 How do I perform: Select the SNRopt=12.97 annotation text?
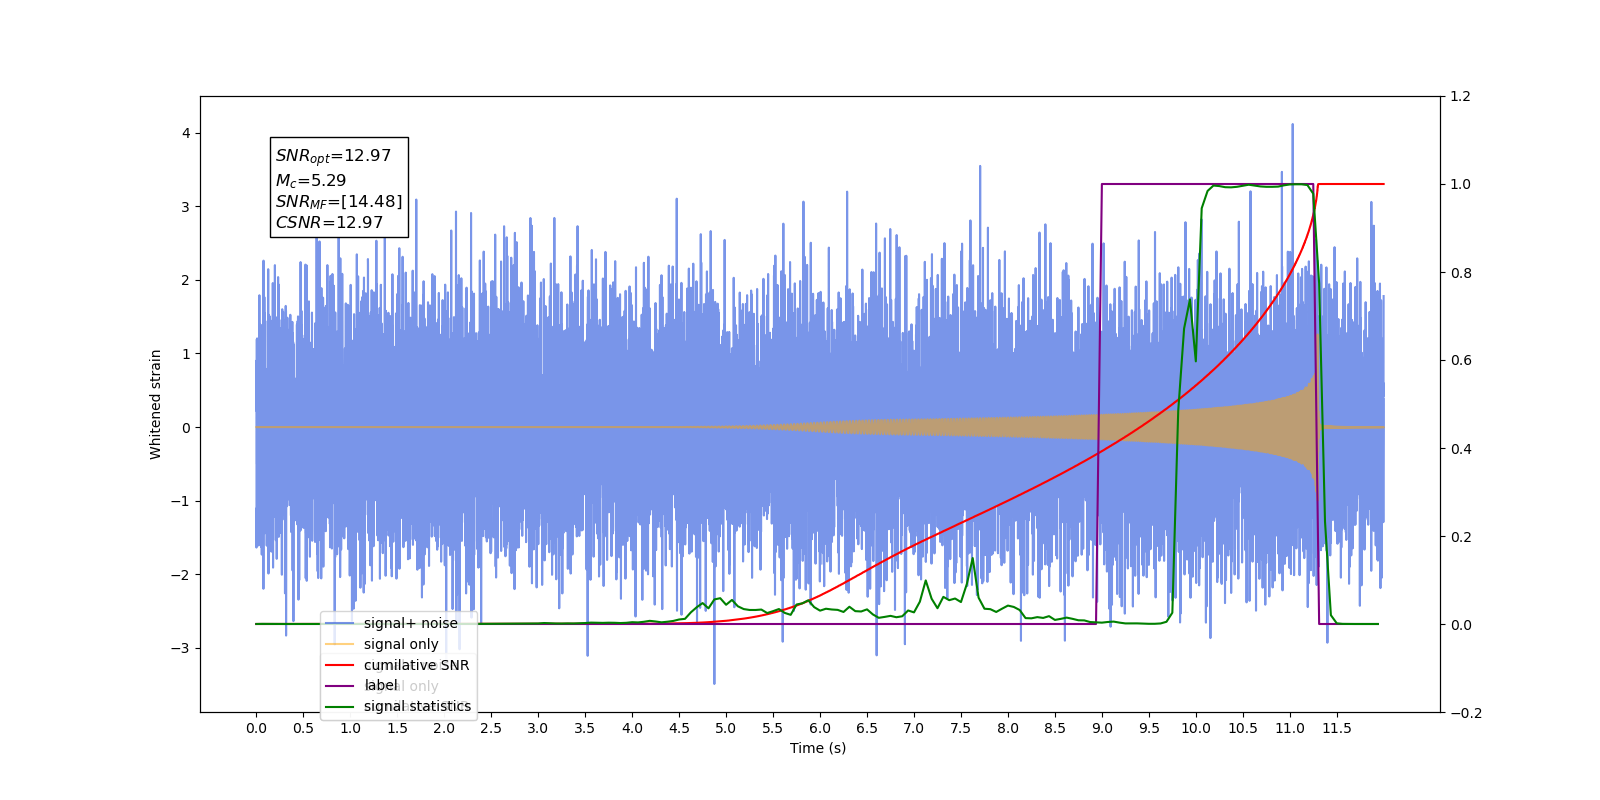click(x=333, y=156)
